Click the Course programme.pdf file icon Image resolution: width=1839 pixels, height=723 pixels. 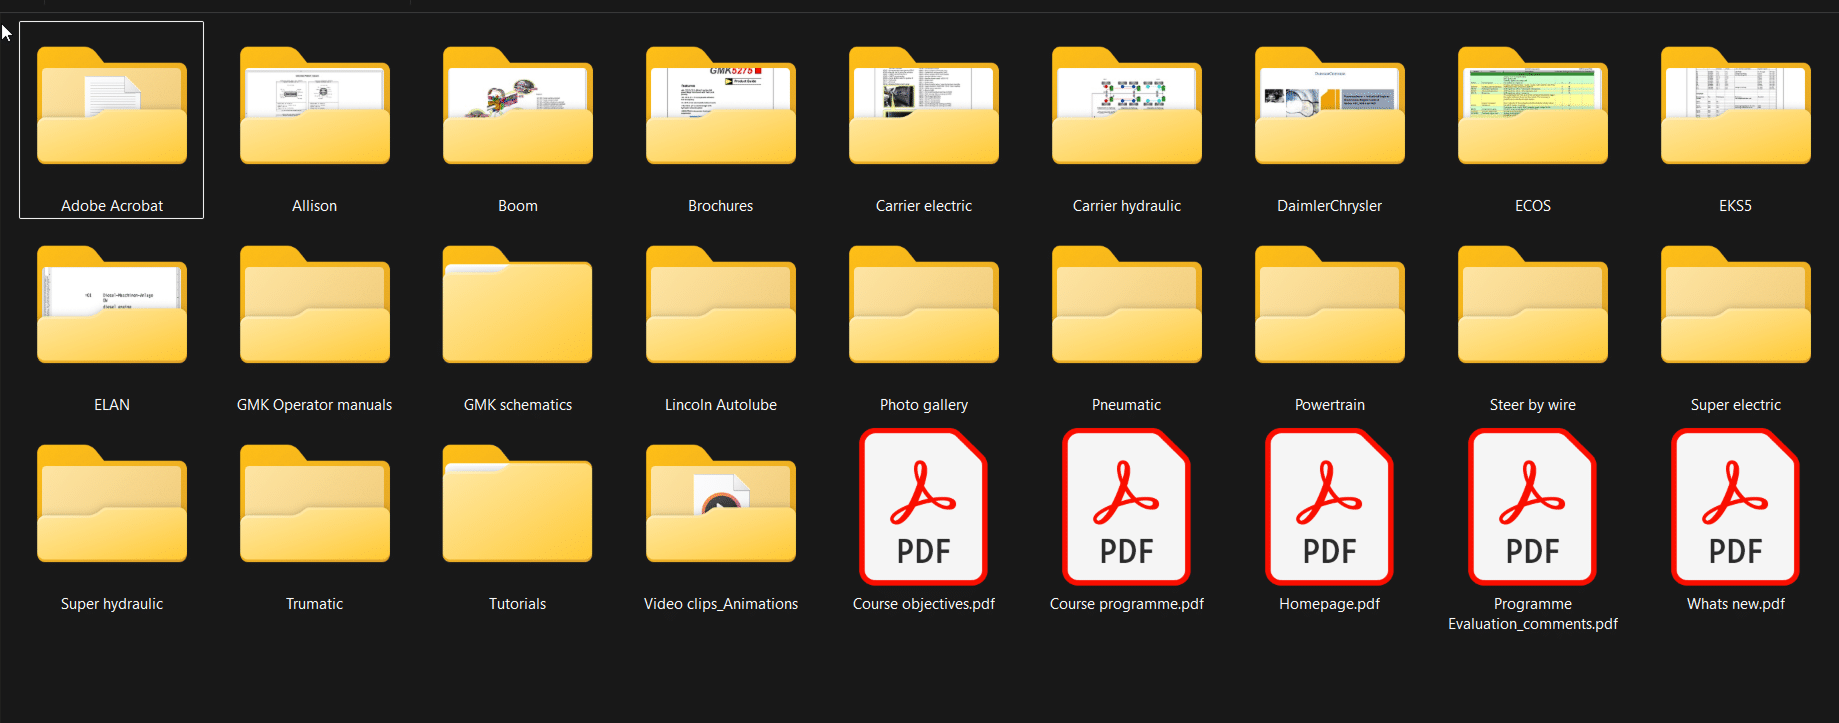tap(1127, 507)
